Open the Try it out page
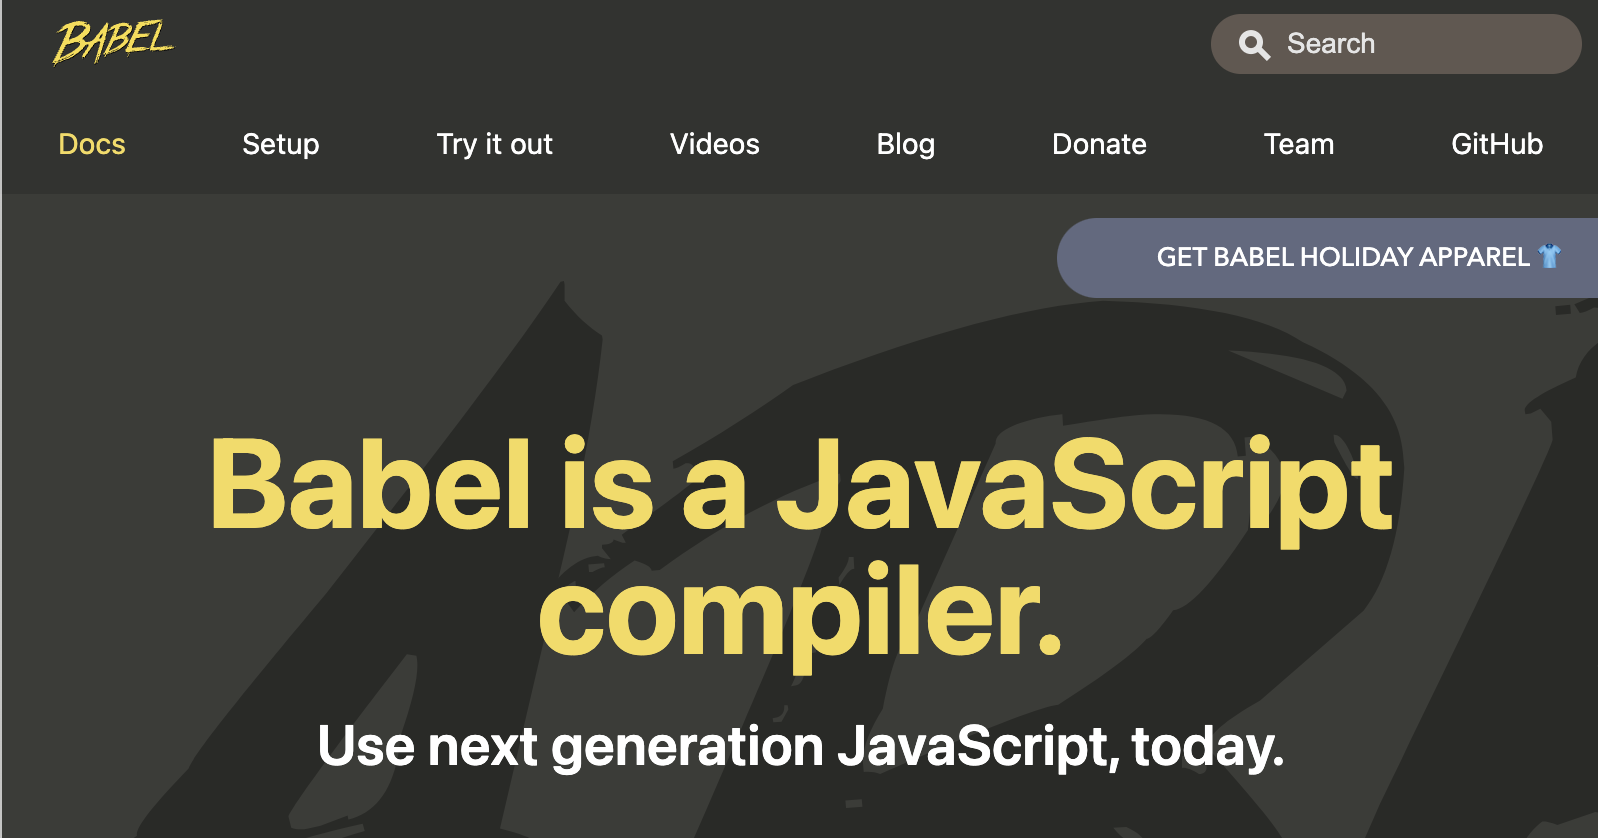Image resolution: width=1598 pixels, height=838 pixels. (494, 145)
